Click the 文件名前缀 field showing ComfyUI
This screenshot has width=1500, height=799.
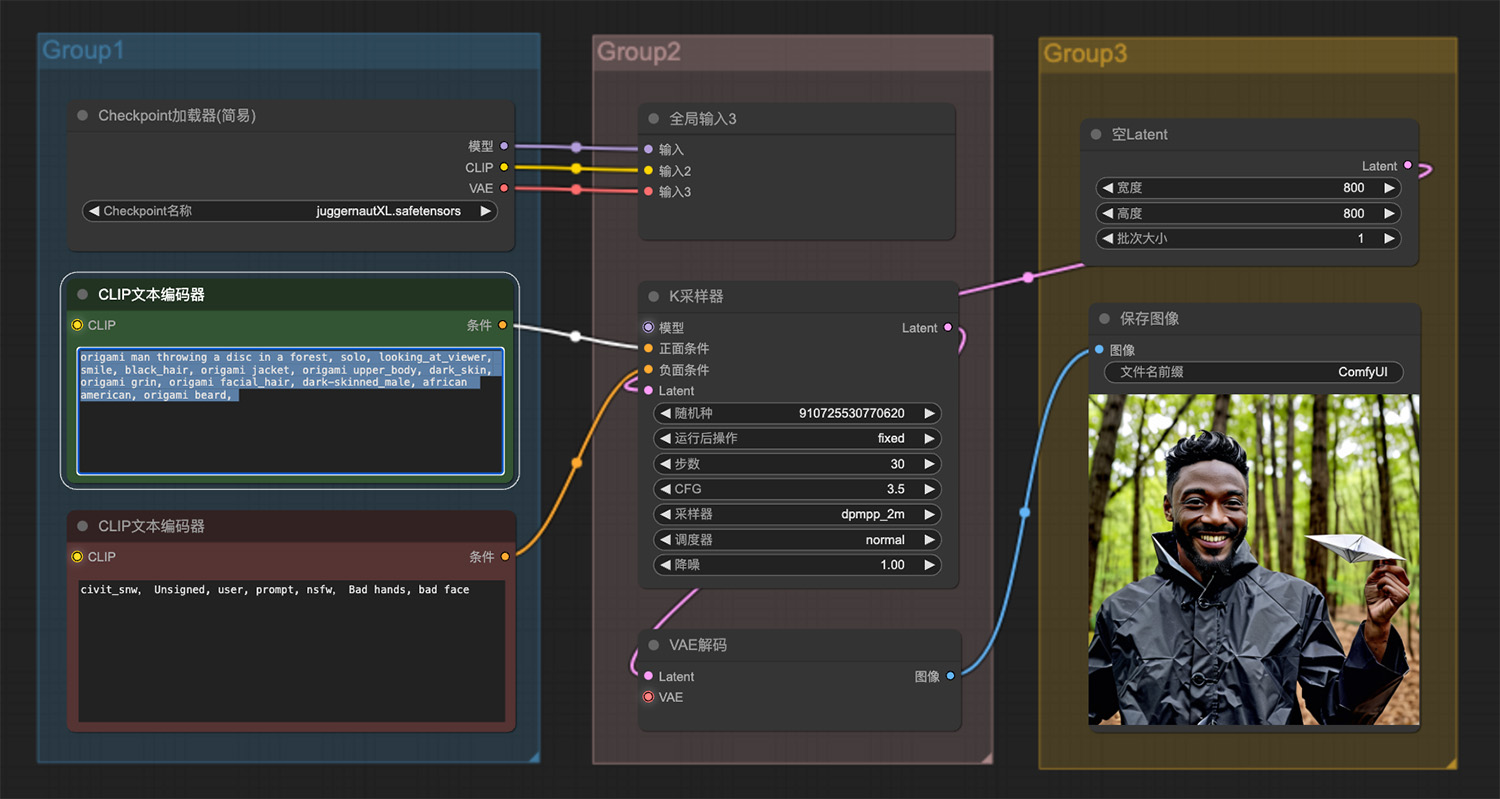tap(1254, 372)
